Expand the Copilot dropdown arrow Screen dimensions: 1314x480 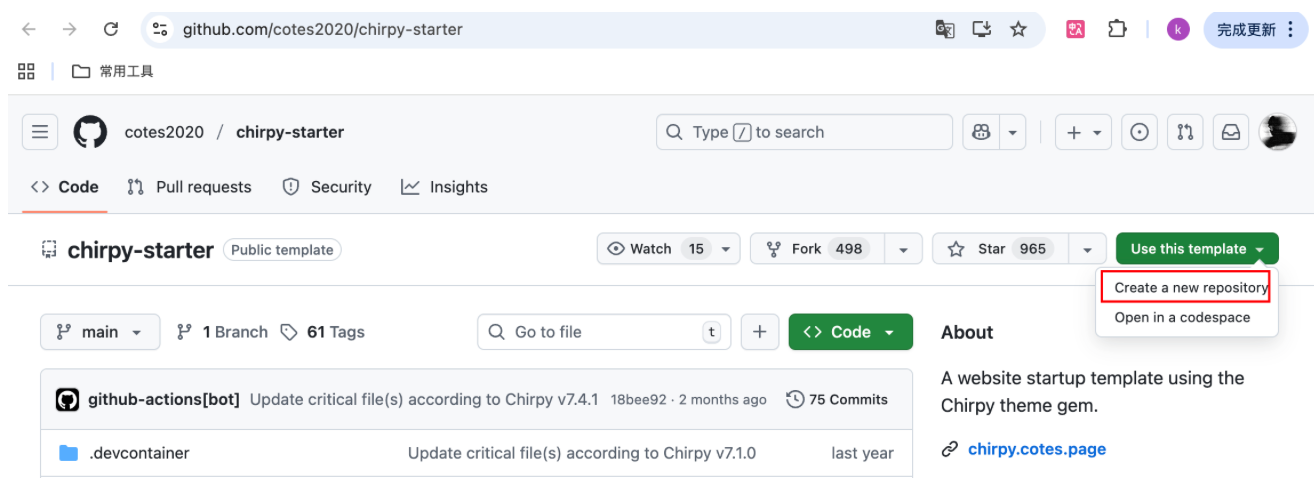coord(1014,132)
